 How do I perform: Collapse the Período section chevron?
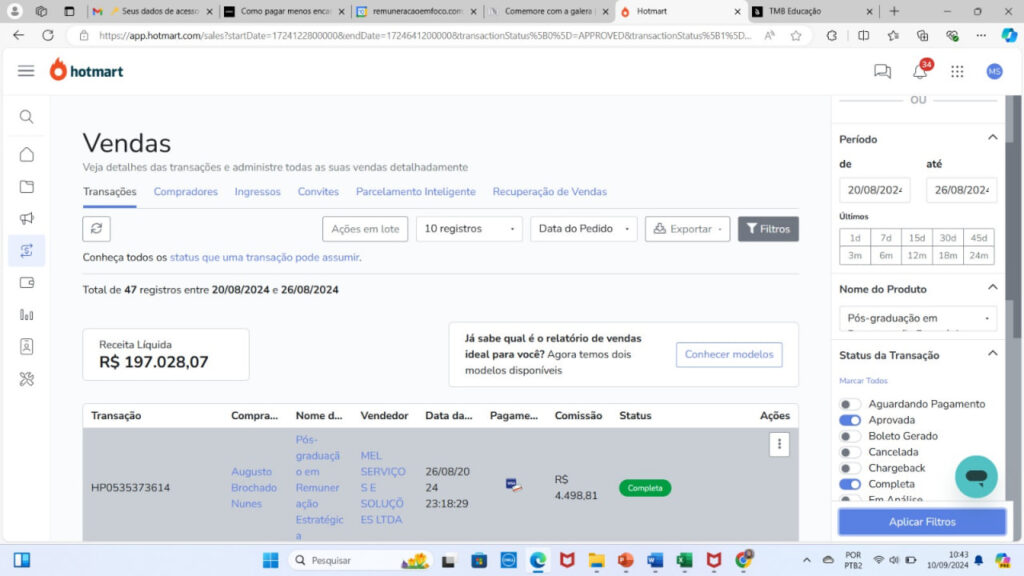pos(992,138)
